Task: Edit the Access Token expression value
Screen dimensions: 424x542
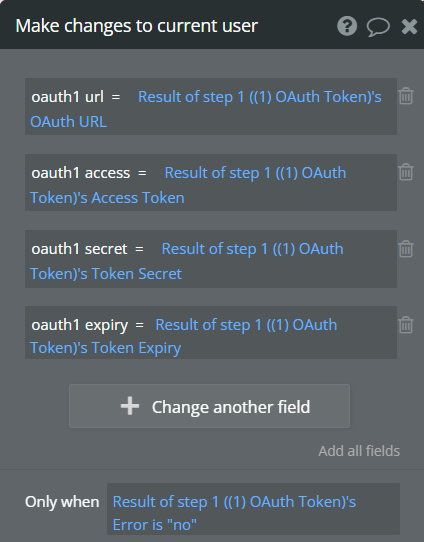Action: tap(188, 185)
